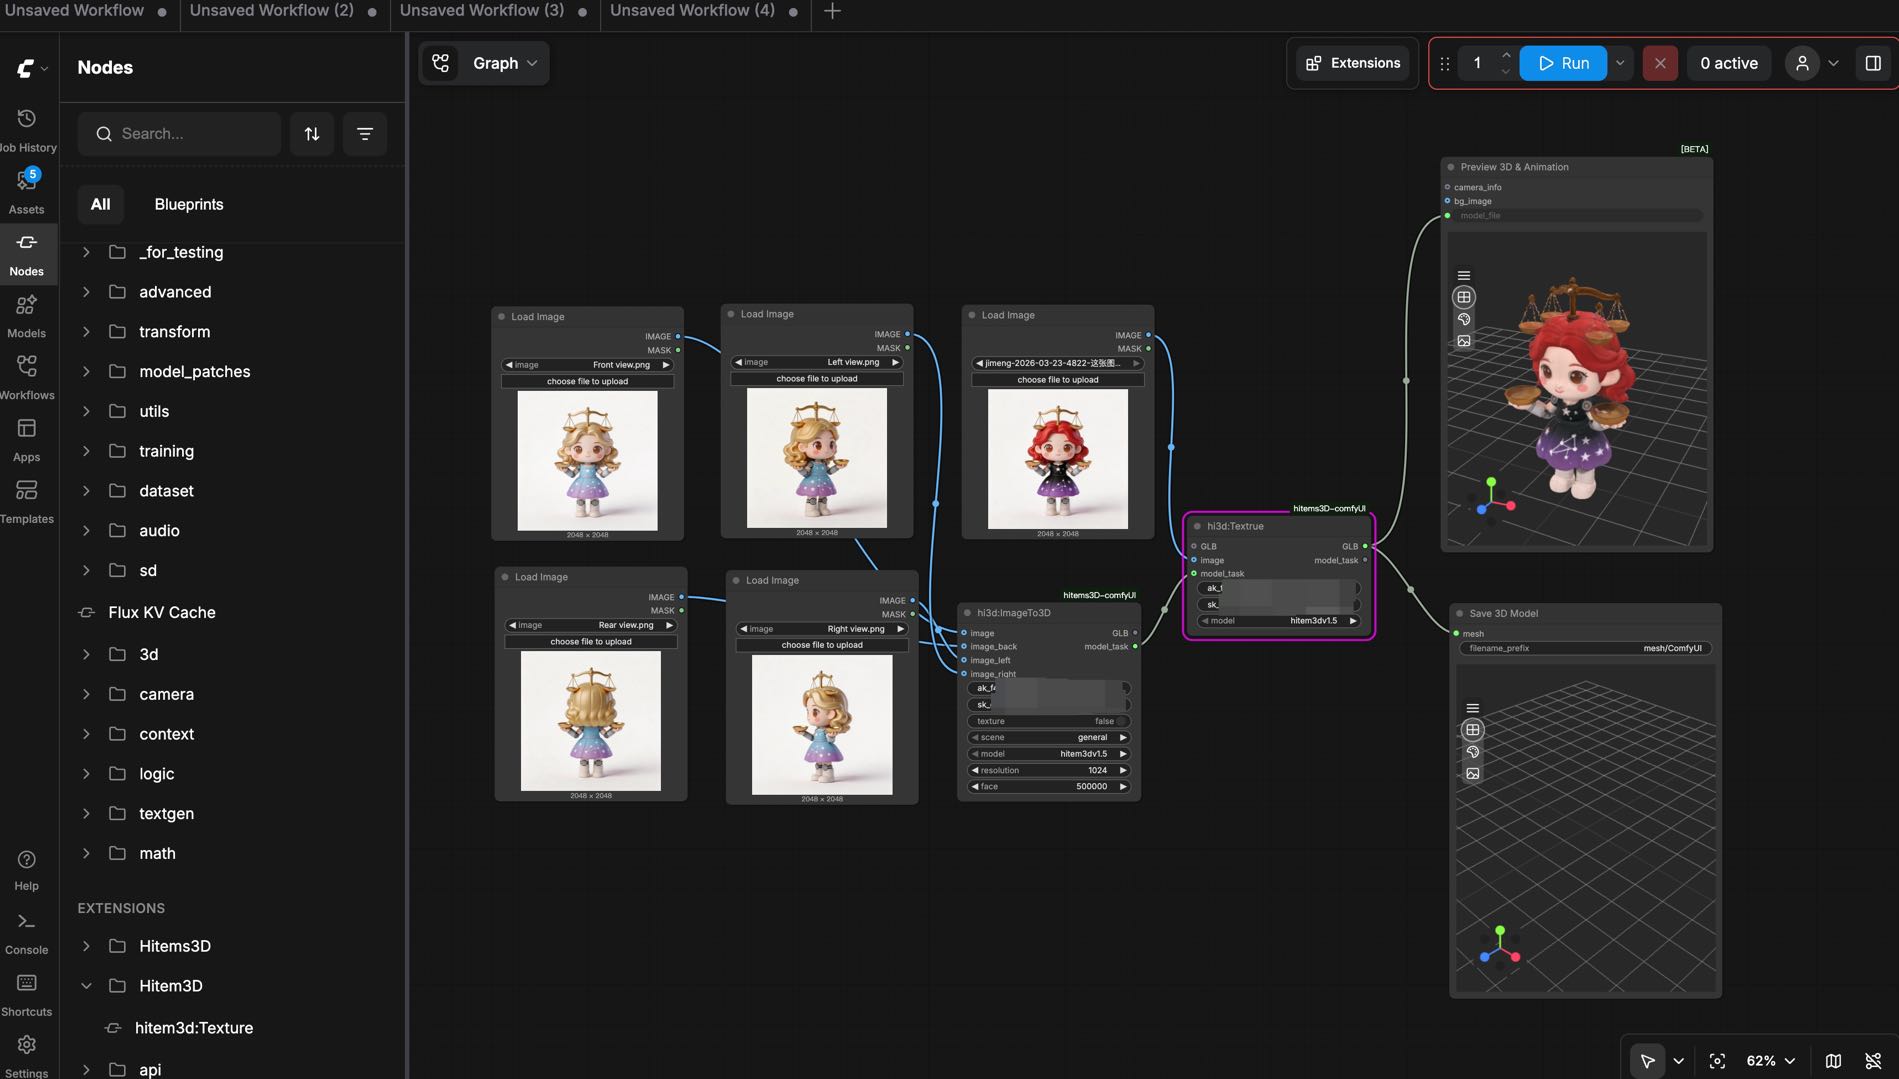This screenshot has height=1079, width=1899.
Task: Open the Templates panel in the sidebar
Action: [26, 497]
